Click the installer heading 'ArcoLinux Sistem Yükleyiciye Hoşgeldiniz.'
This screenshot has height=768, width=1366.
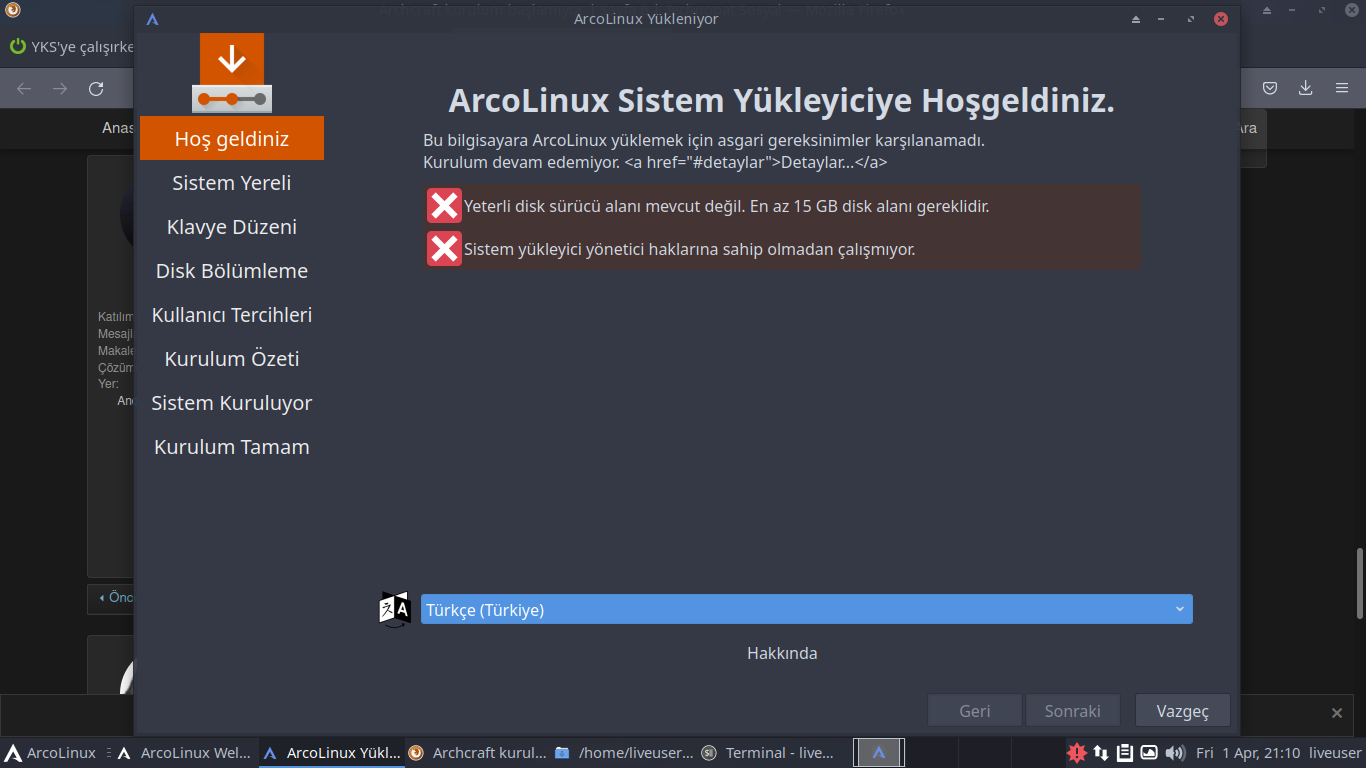[781, 101]
